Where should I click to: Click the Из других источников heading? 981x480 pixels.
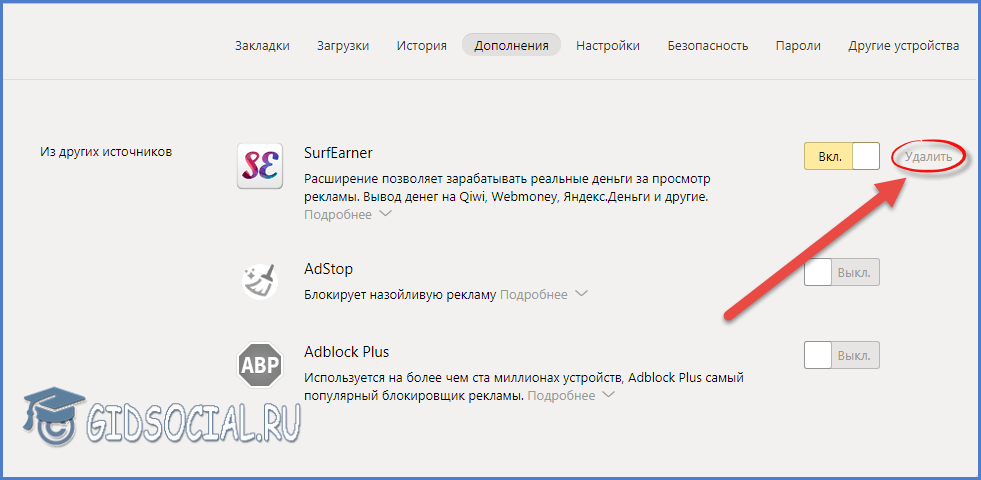[x=106, y=151]
